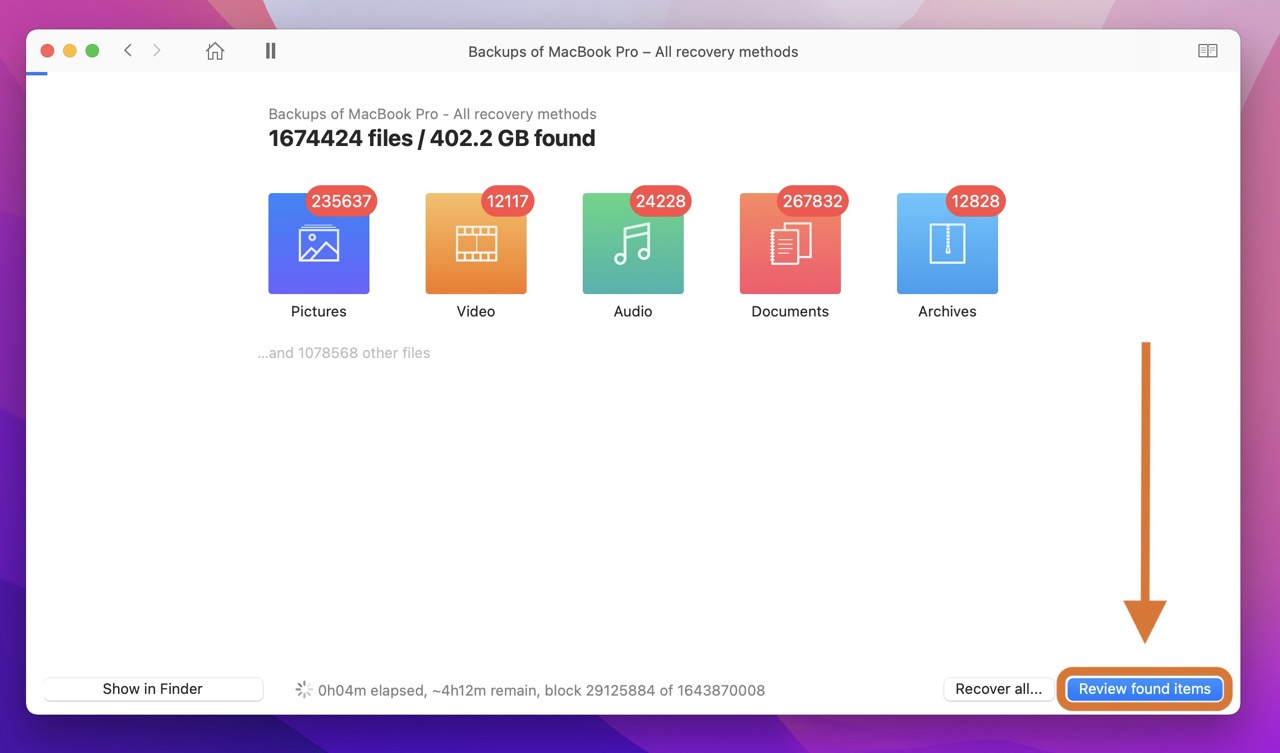Open the Documents category tile
Screen dimensions: 1280x753
tap(790, 243)
